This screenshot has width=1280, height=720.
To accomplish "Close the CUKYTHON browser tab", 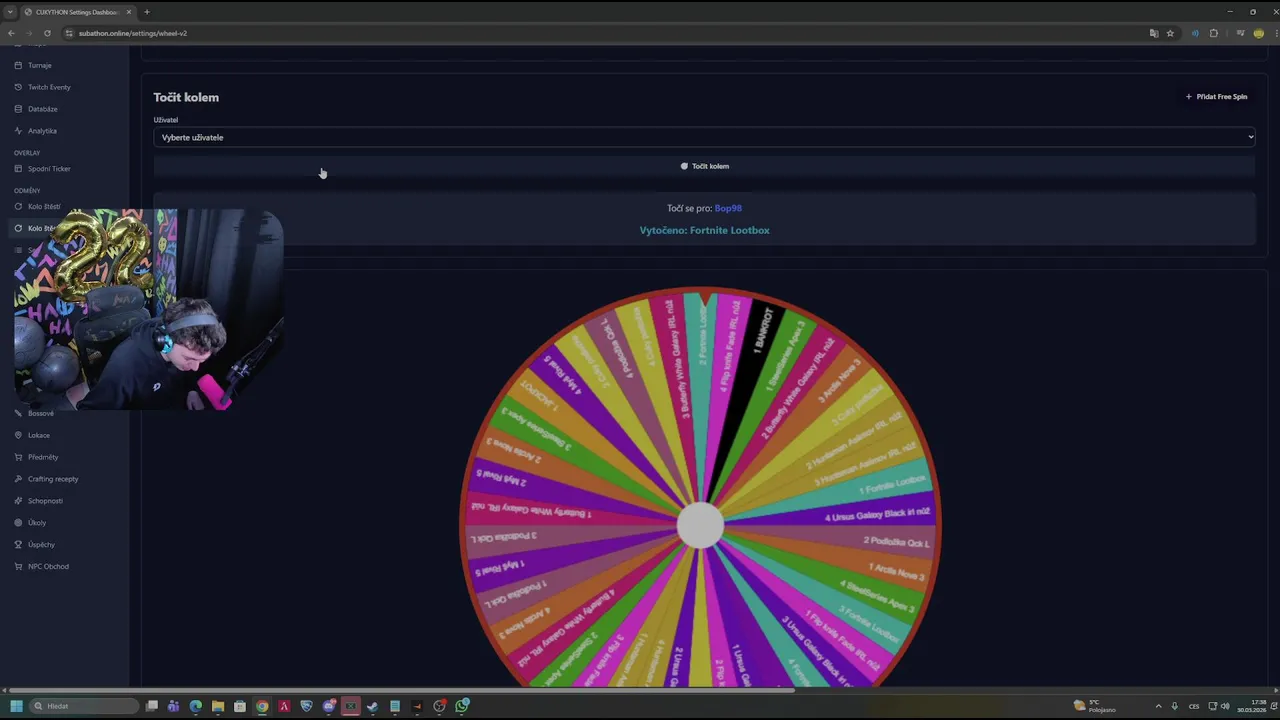I will (x=128, y=12).
